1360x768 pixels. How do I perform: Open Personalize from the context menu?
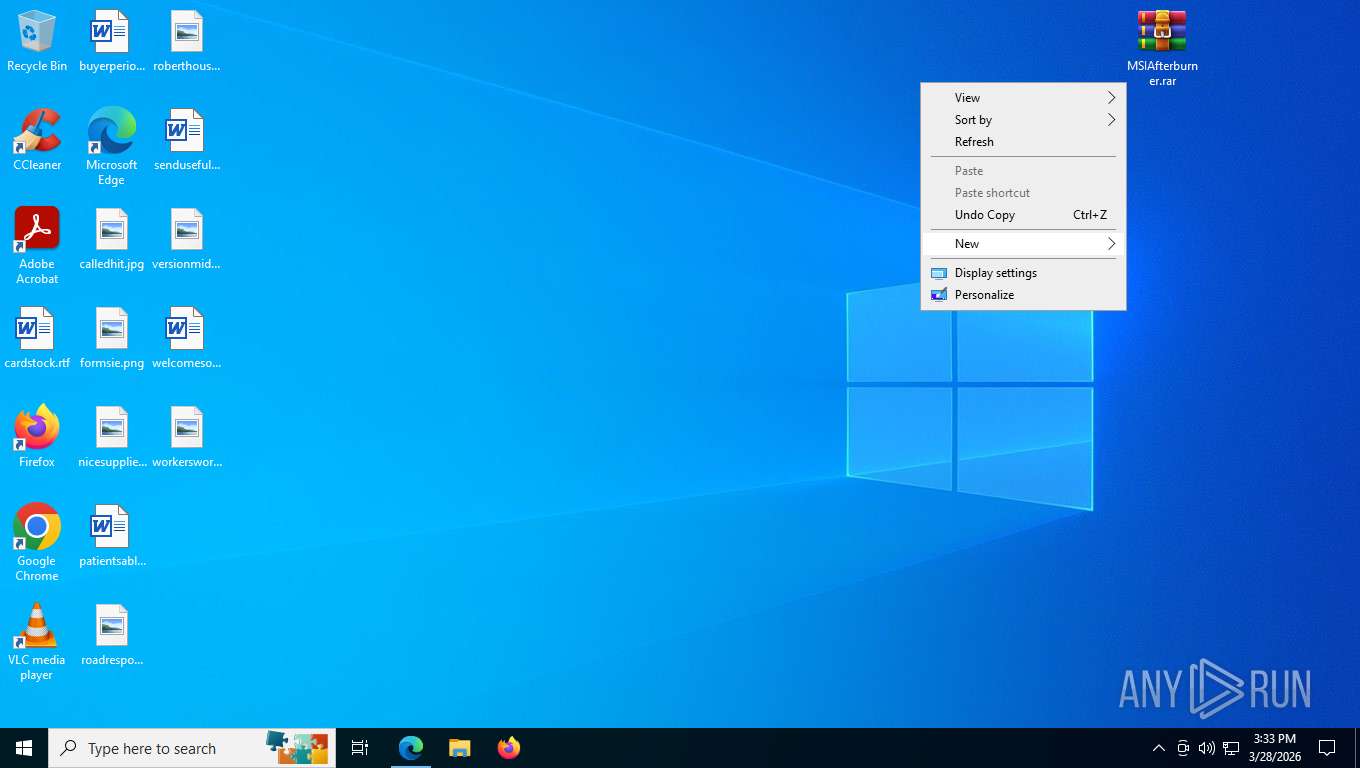[x=1023, y=295]
